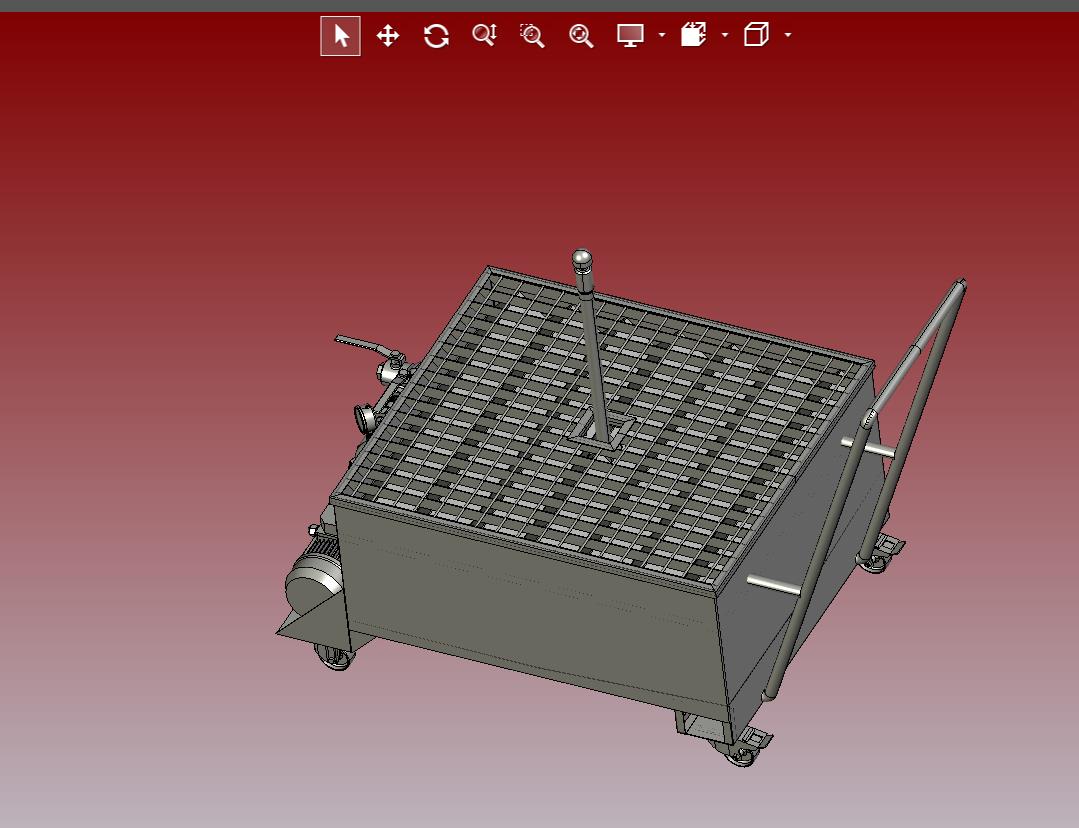Activate the Zoom to area tool
This screenshot has width=1079, height=828.
click(x=532, y=35)
